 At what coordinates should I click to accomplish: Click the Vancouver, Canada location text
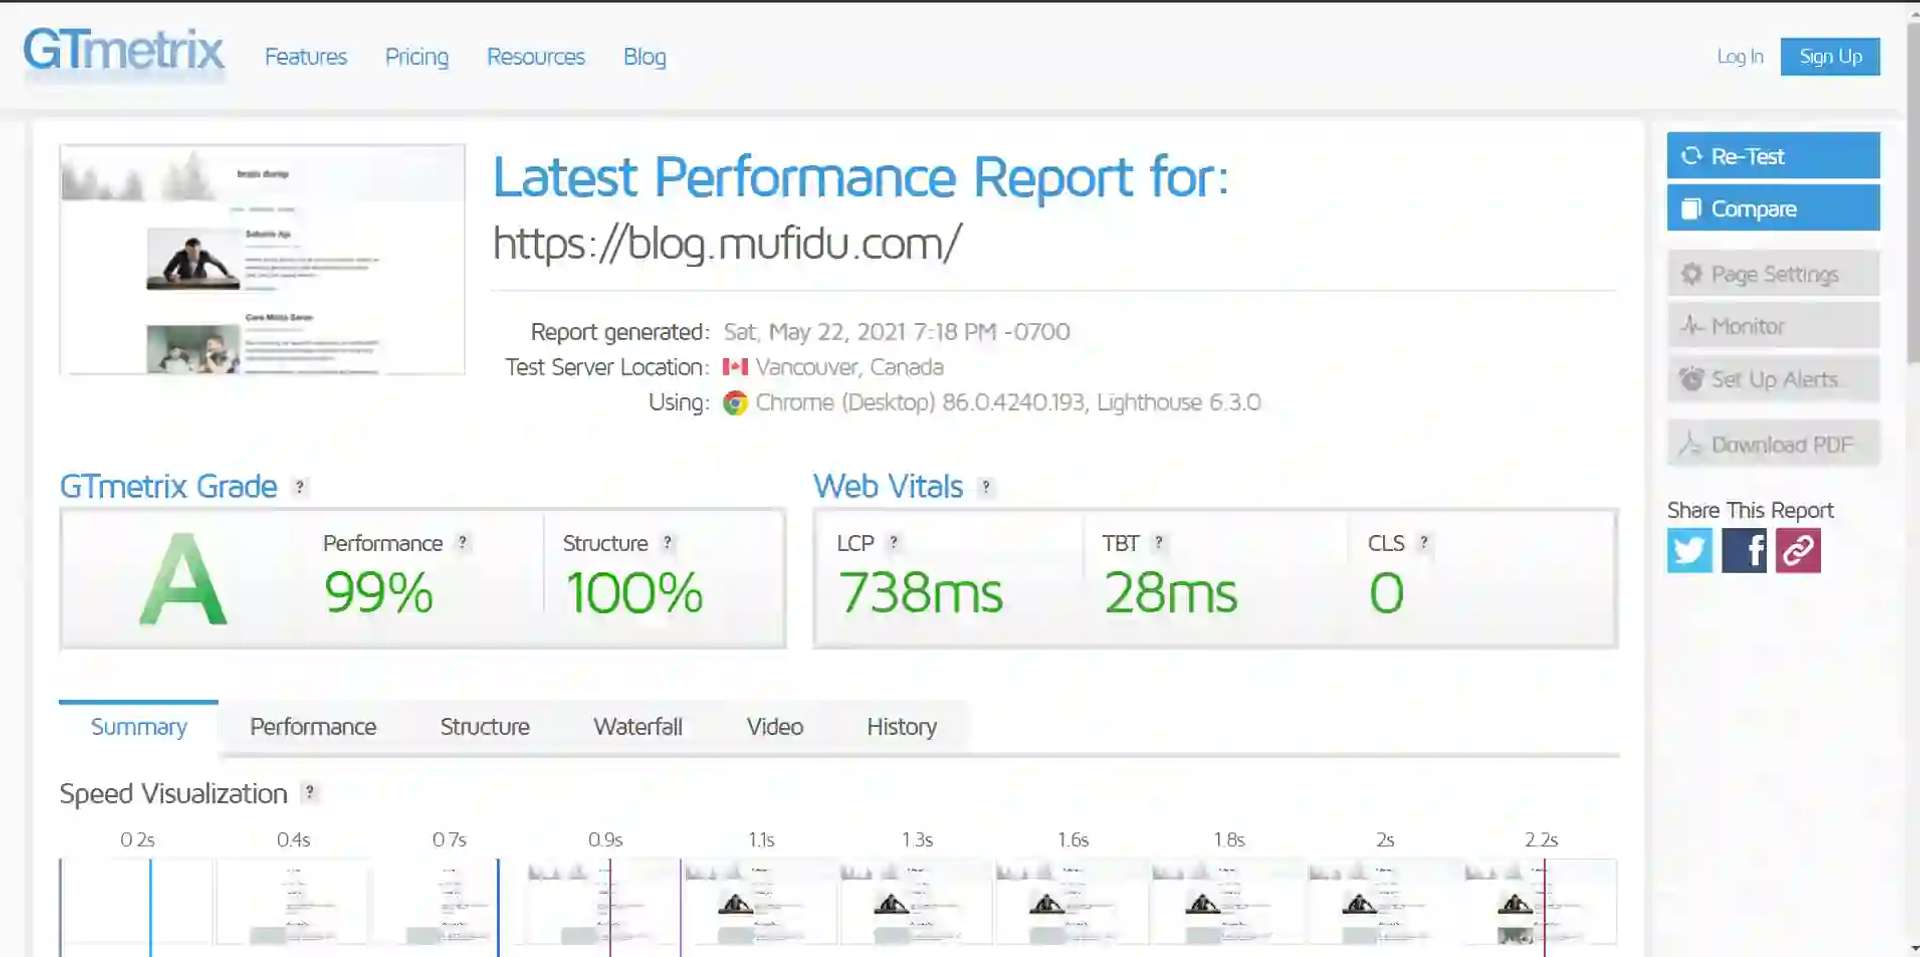849,367
